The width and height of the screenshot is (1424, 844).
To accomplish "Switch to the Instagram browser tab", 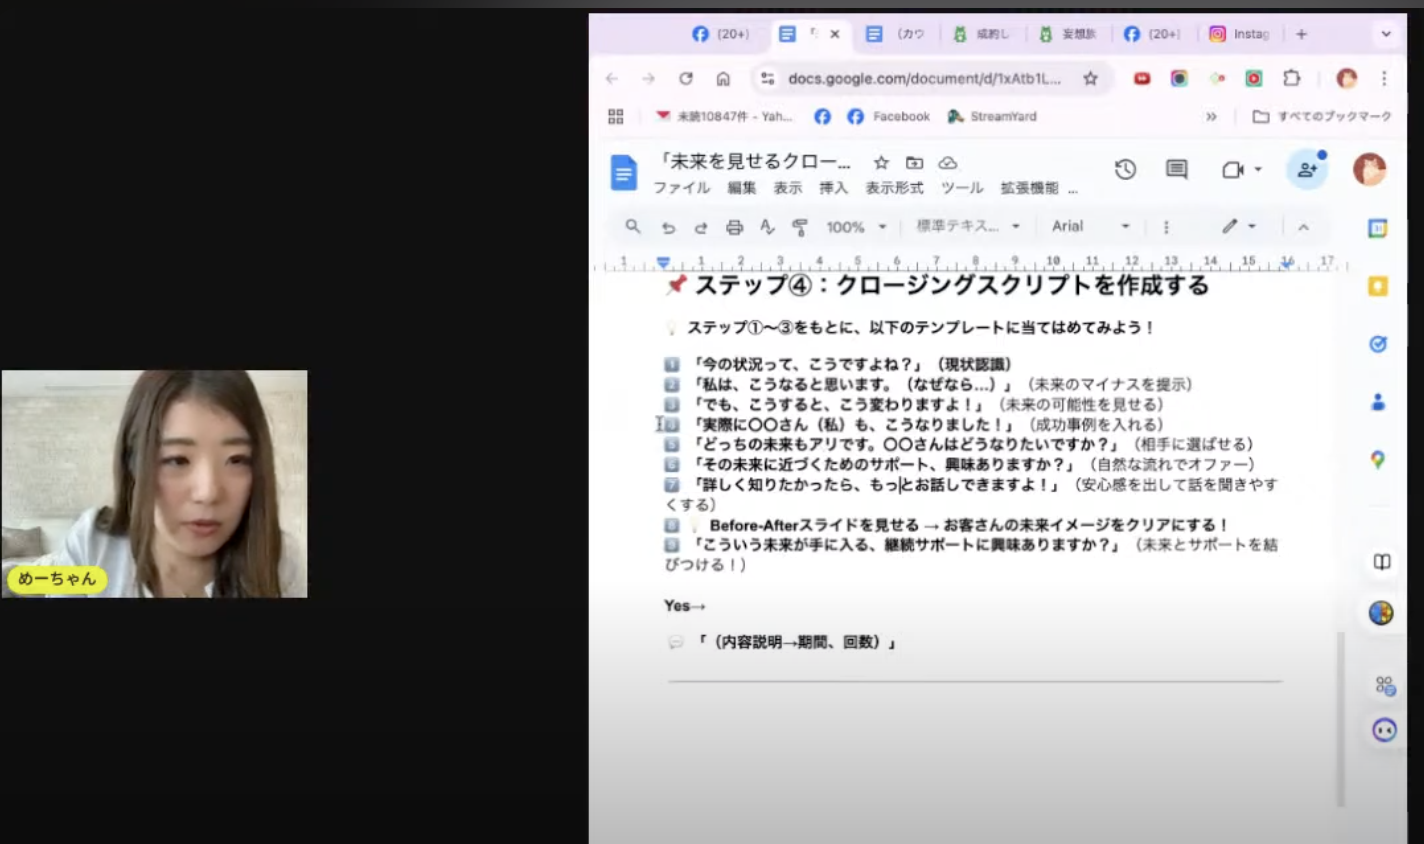I will point(1239,34).
